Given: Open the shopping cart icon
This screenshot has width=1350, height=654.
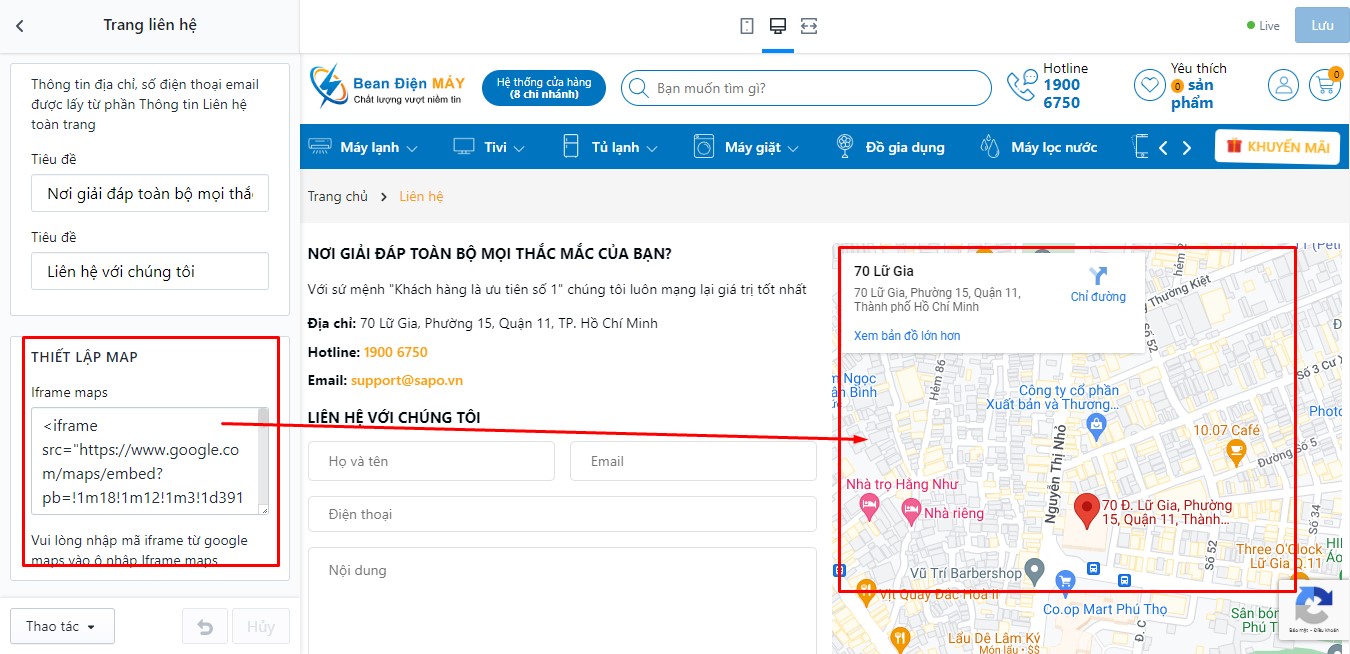Looking at the screenshot, I should (x=1327, y=85).
